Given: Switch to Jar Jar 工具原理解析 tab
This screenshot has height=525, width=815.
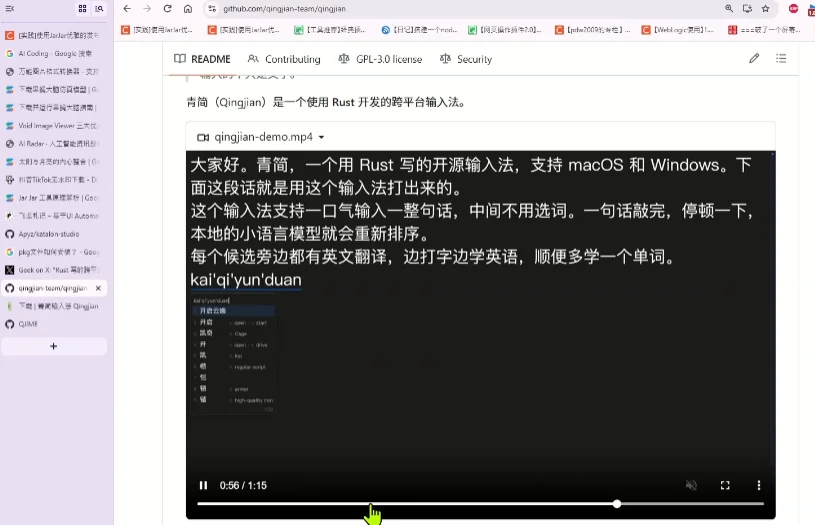Looking at the screenshot, I should 54,198.
